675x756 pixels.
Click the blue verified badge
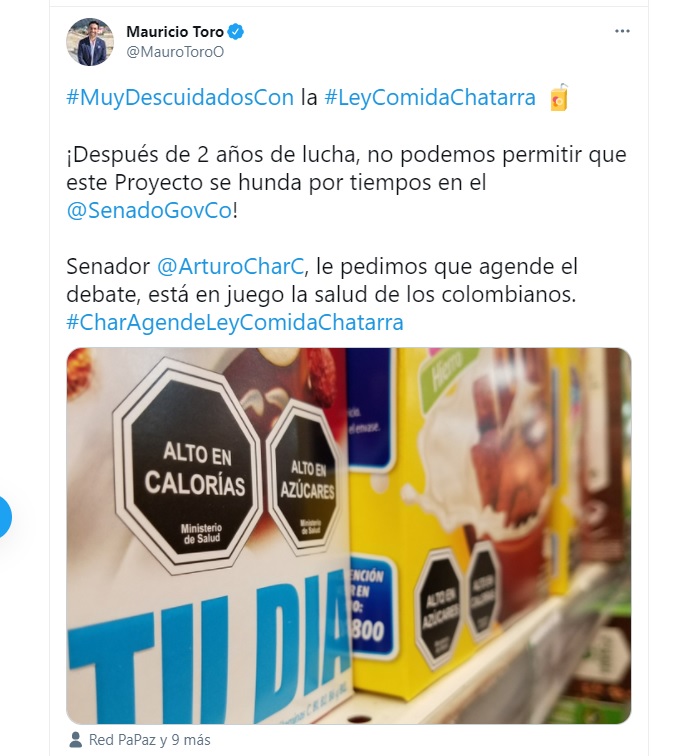pos(236,32)
